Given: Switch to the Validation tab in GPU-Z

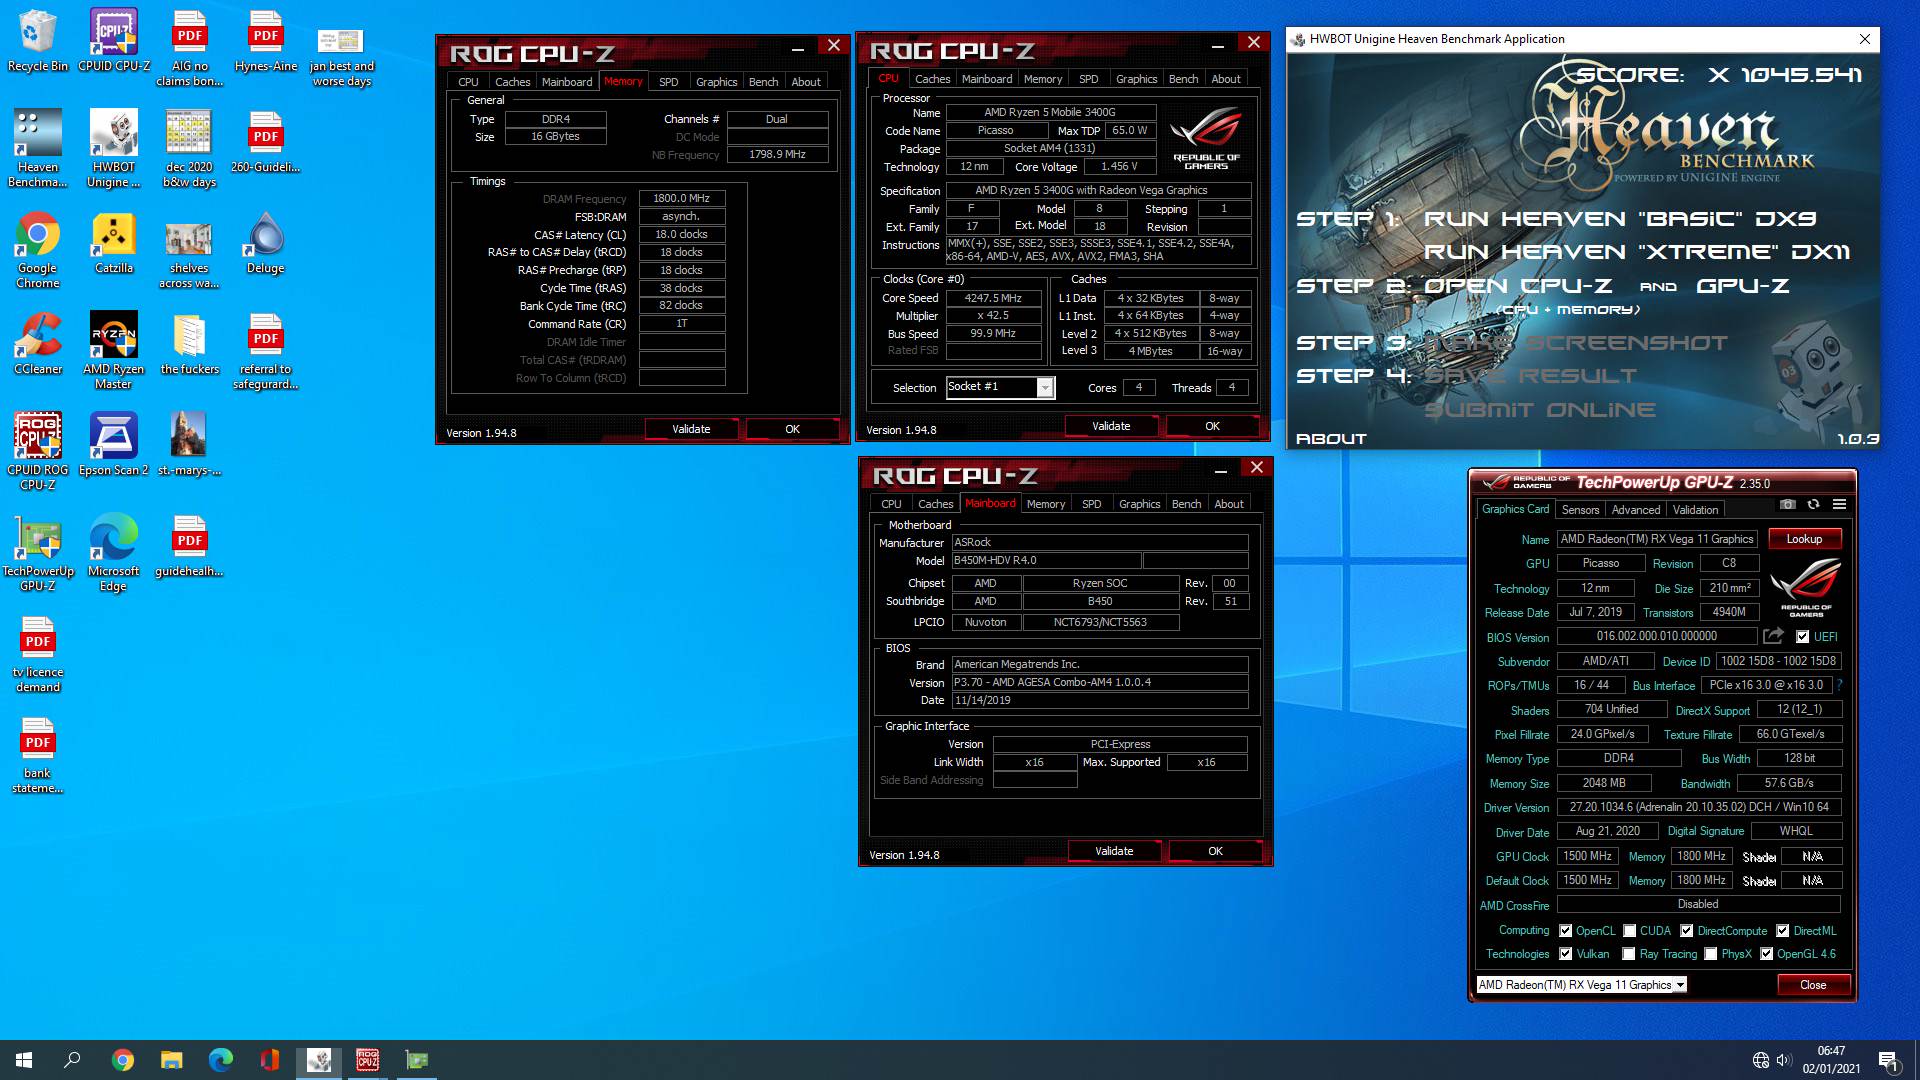Looking at the screenshot, I should (x=1696, y=510).
